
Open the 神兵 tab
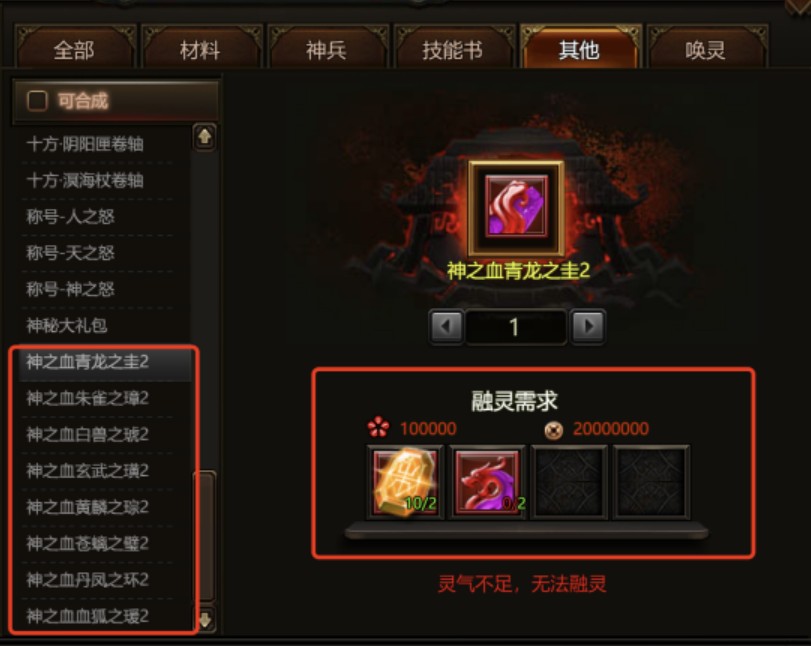pos(326,50)
